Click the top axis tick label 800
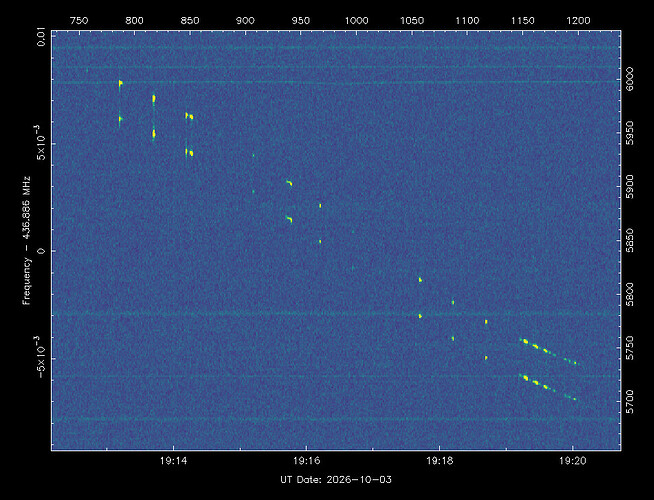 (134, 20)
